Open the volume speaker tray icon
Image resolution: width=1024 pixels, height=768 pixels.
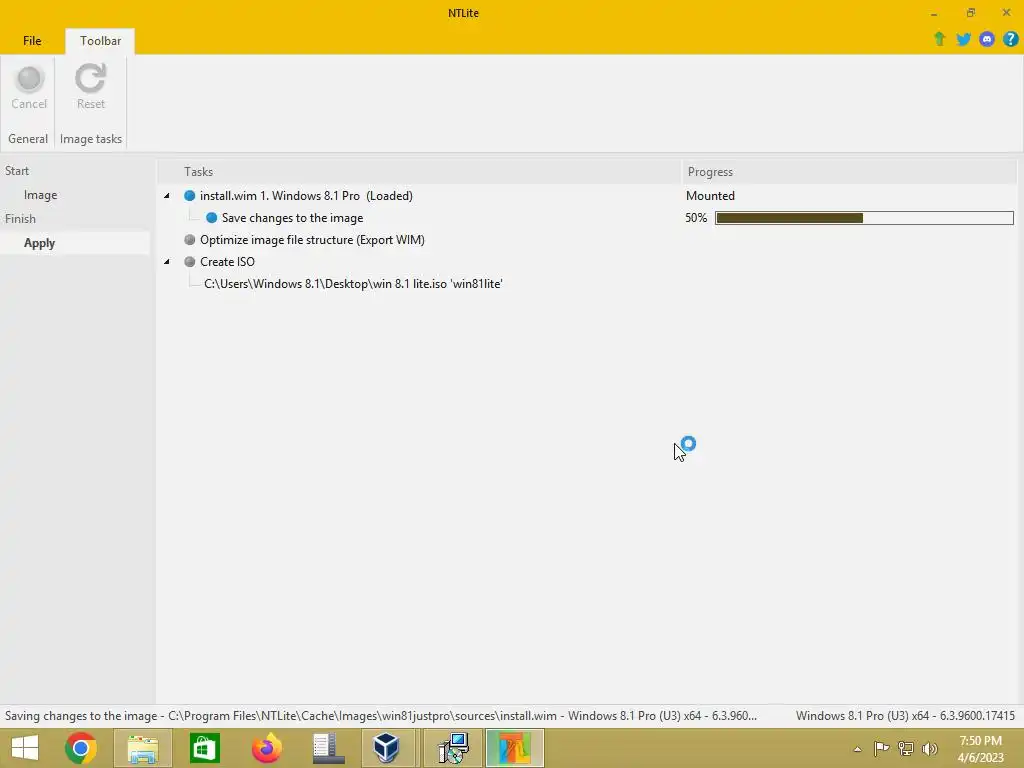click(x=929, y=748)
